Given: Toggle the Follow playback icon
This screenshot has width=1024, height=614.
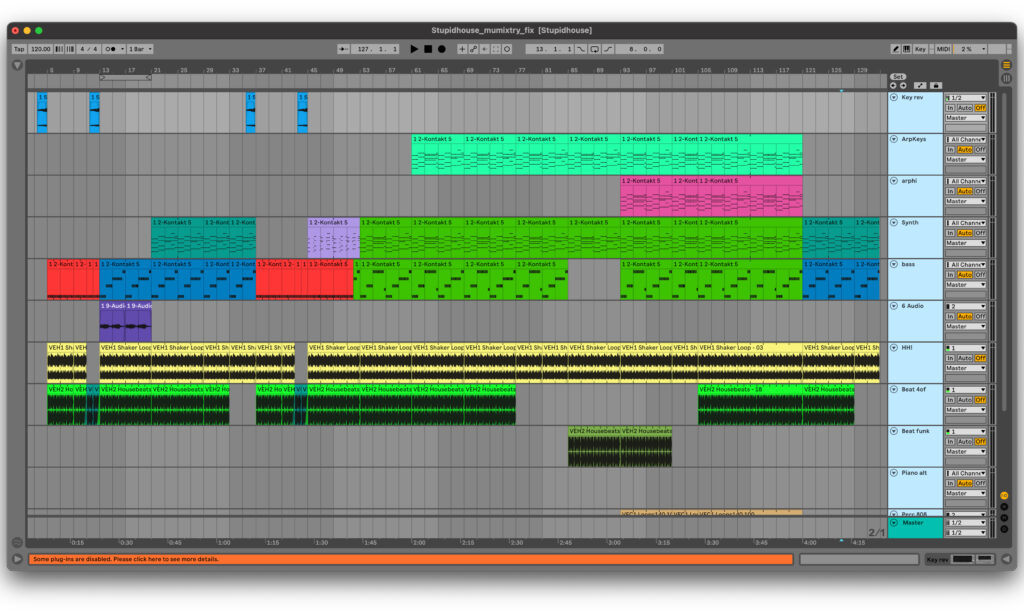Looking at the screenshot, I should (344, 49).
